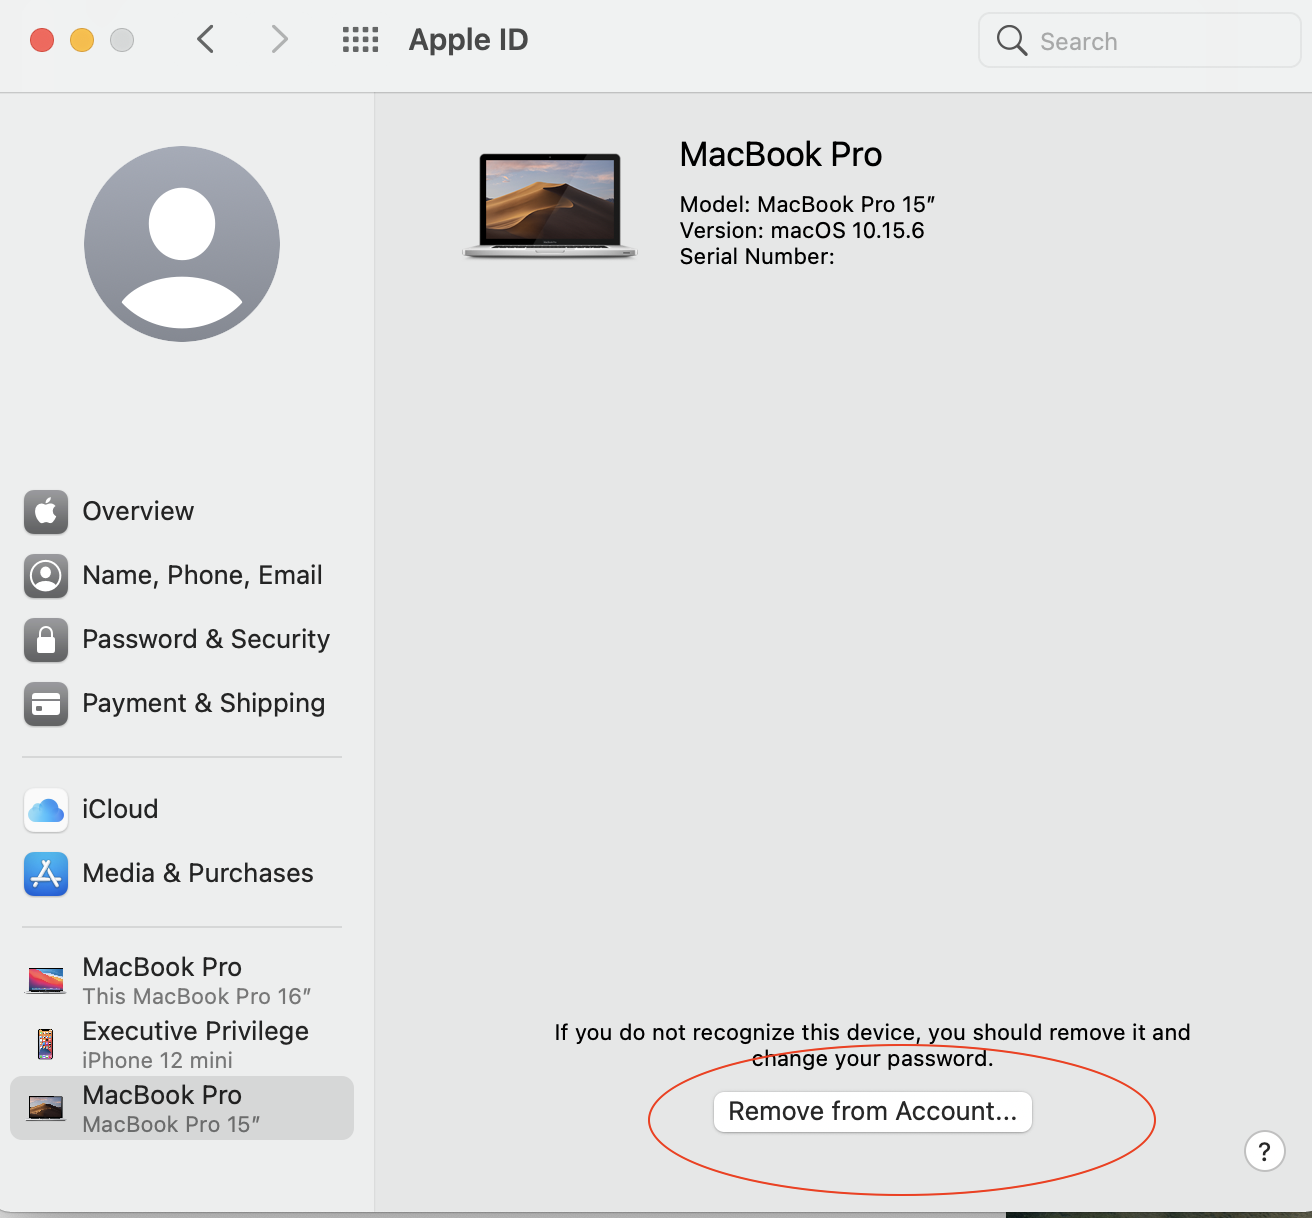This screenshot has width=1312, height=1218.
Task: Click the Apple logo Overview icon
Action: click(x=46, y=512)
